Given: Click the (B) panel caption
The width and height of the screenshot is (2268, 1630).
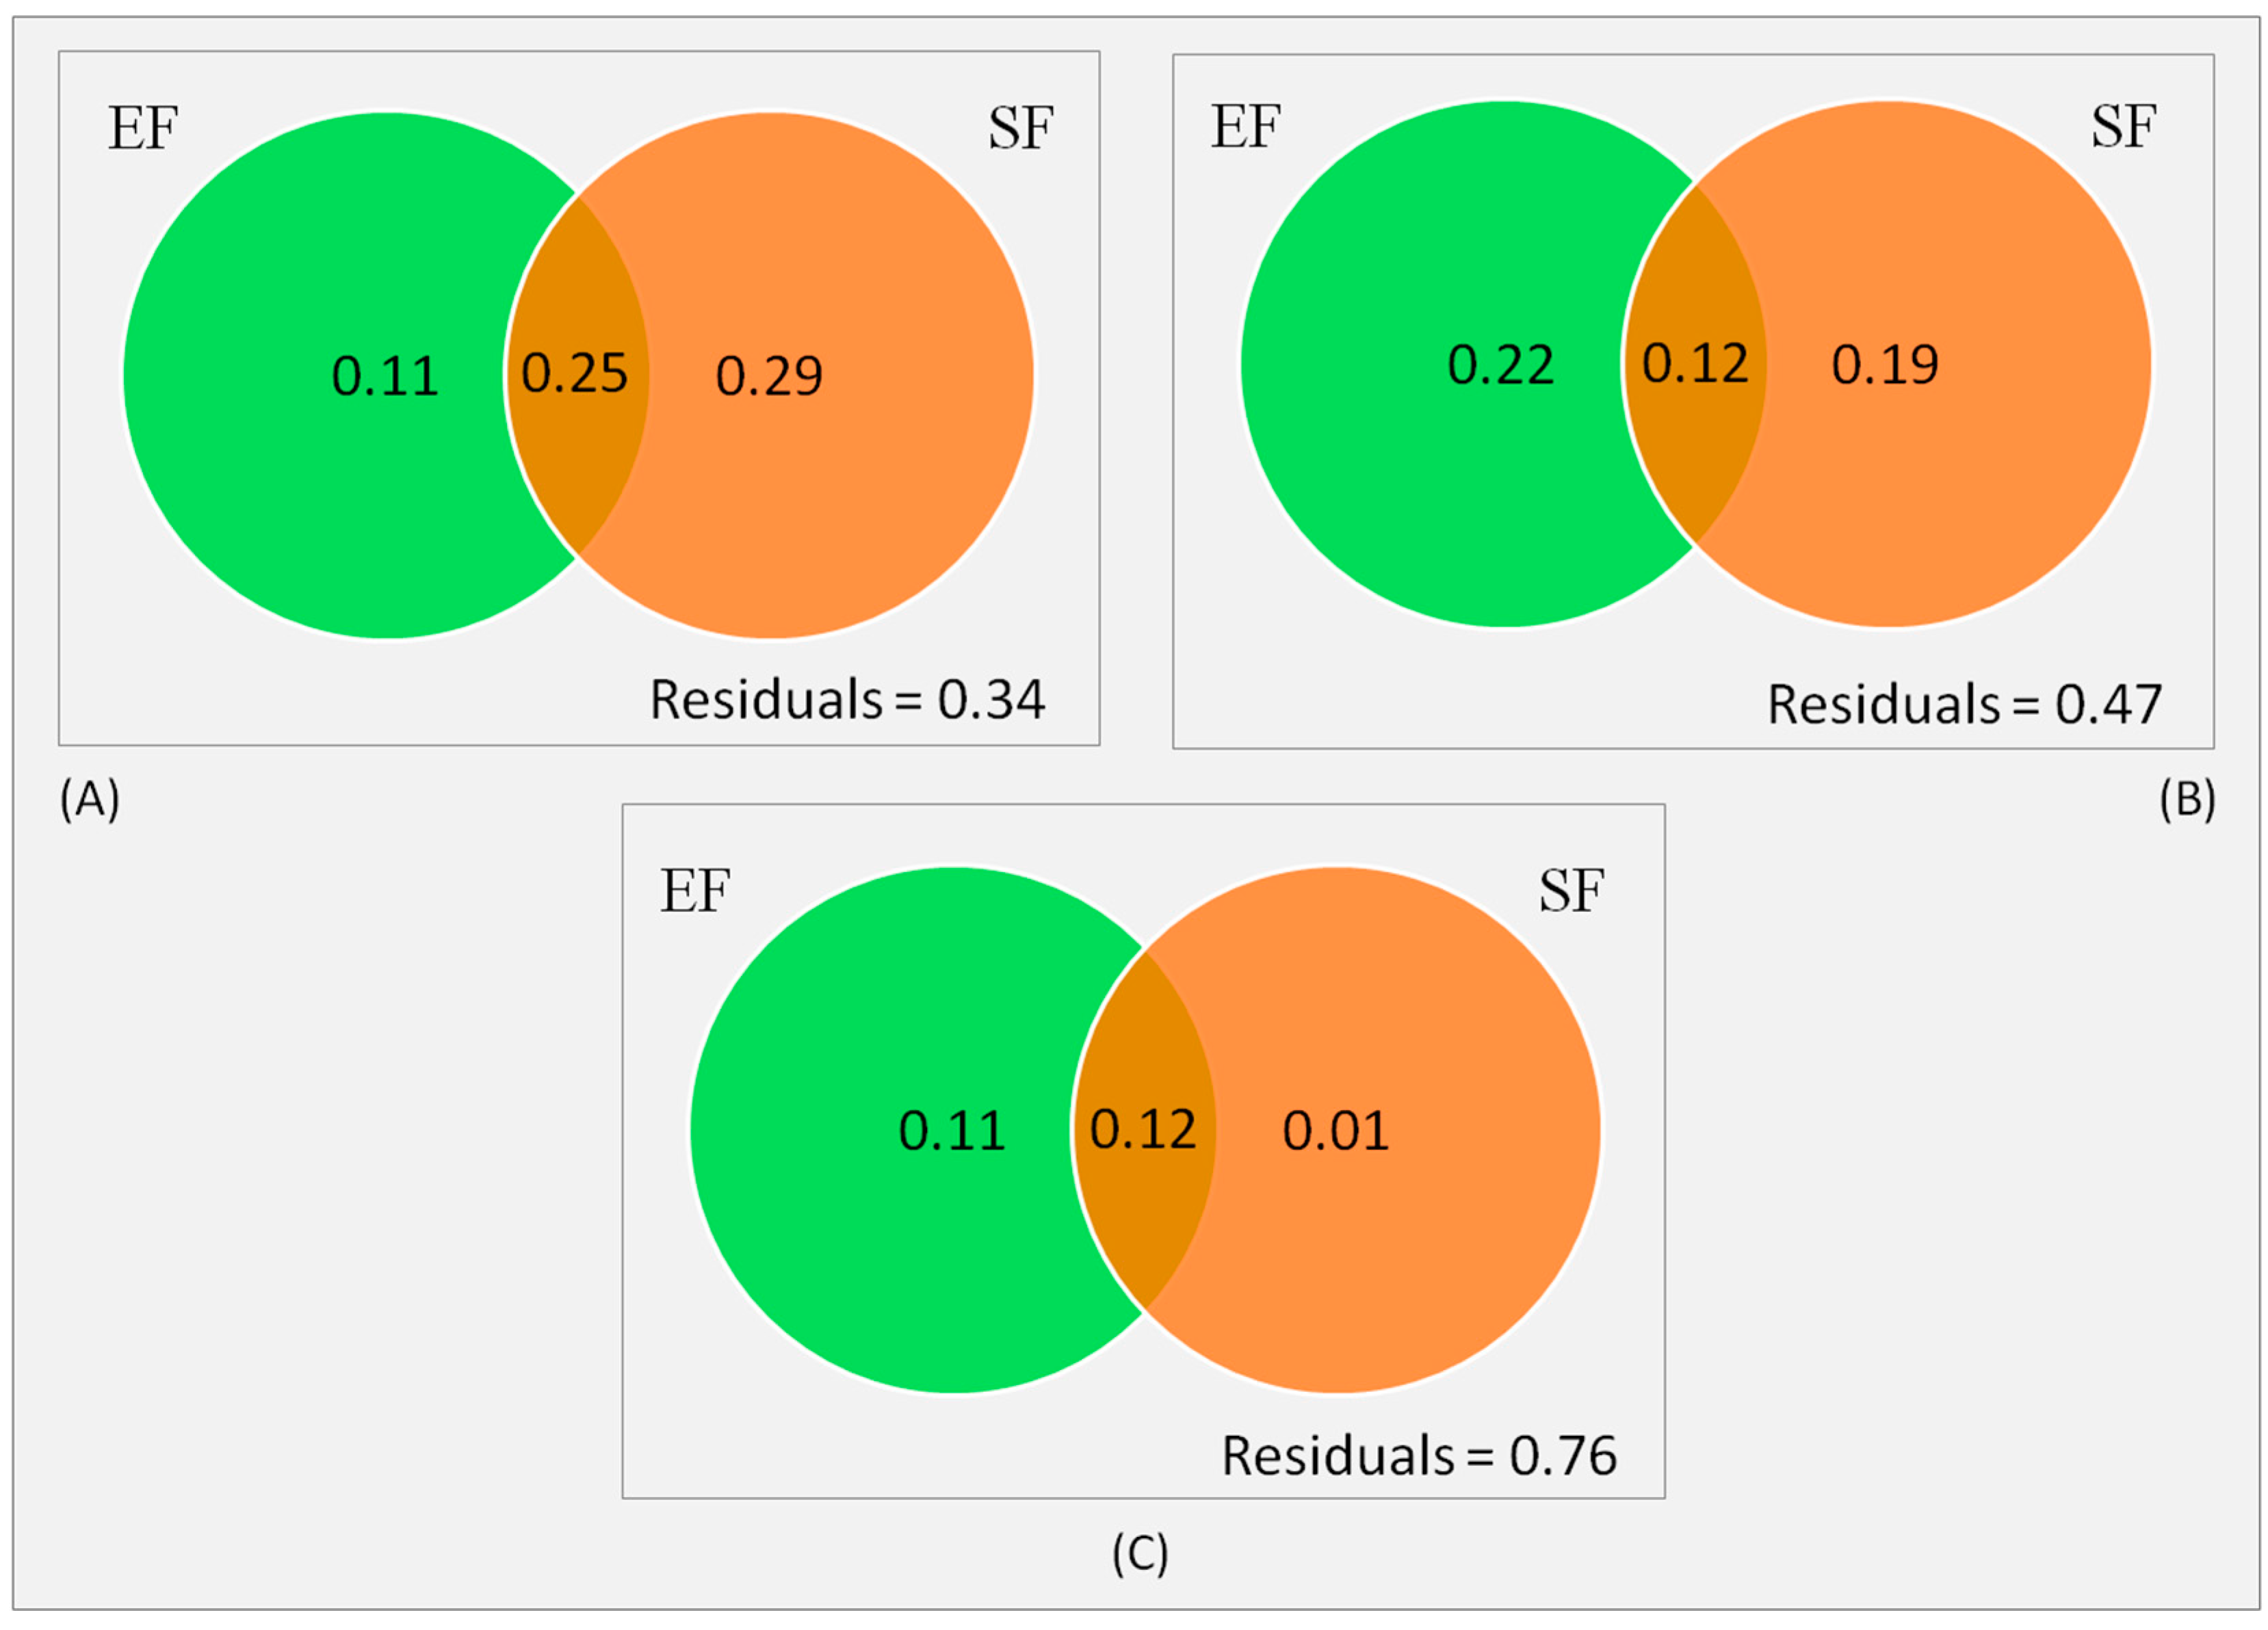Looking at the screenshot, I should [x=2187, y=800].
